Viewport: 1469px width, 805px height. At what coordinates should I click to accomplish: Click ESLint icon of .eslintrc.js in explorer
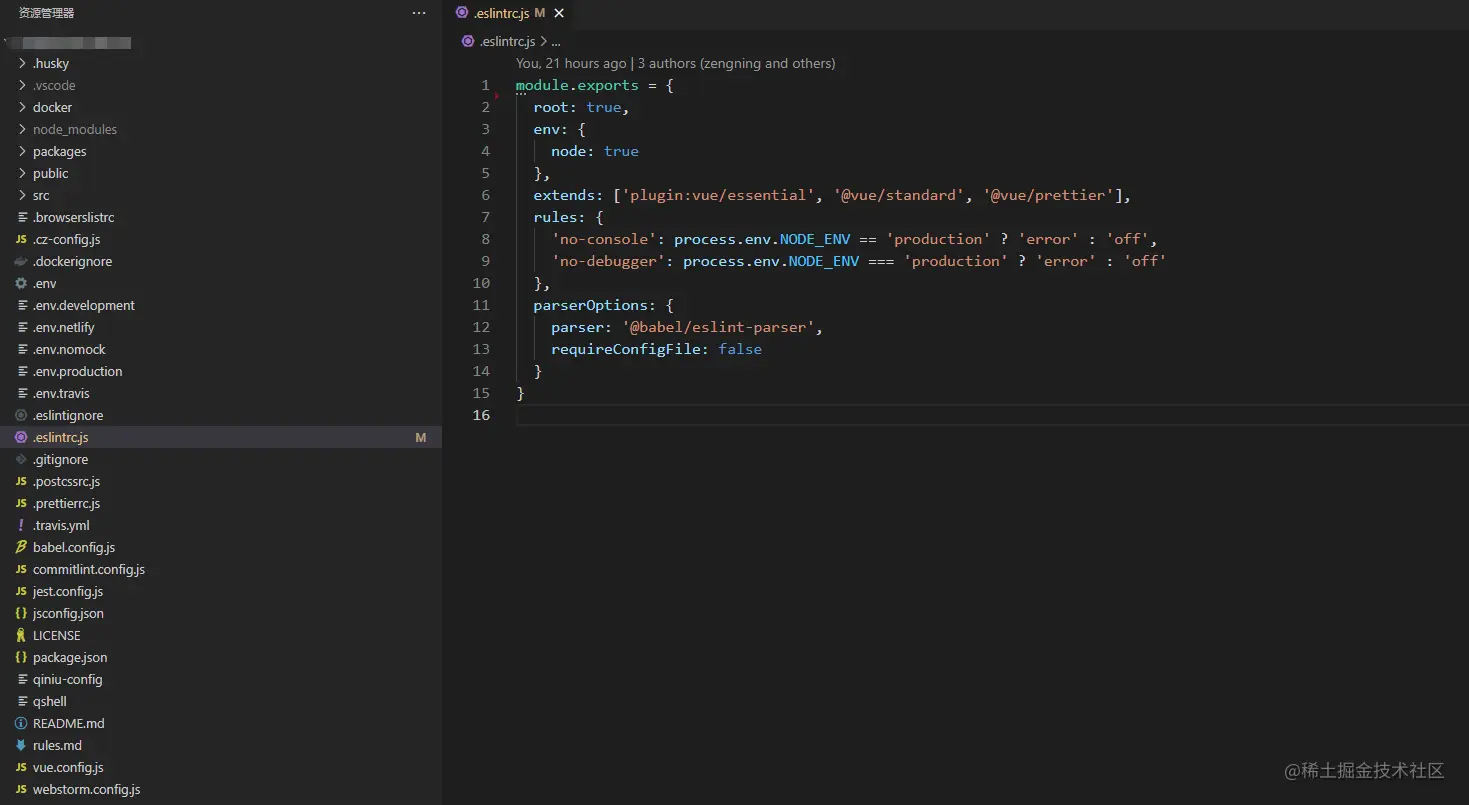[22, 437]
